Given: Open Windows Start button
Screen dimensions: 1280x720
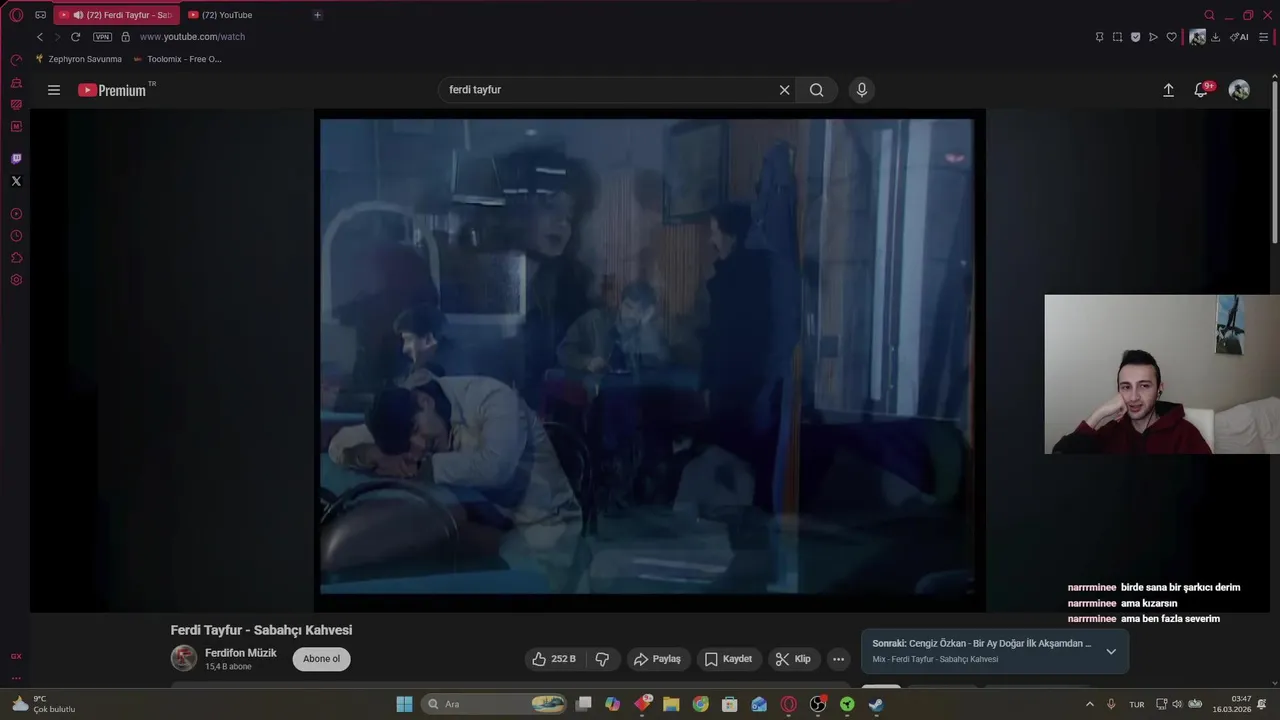Looking at the screenshot, I should [404, 704].
